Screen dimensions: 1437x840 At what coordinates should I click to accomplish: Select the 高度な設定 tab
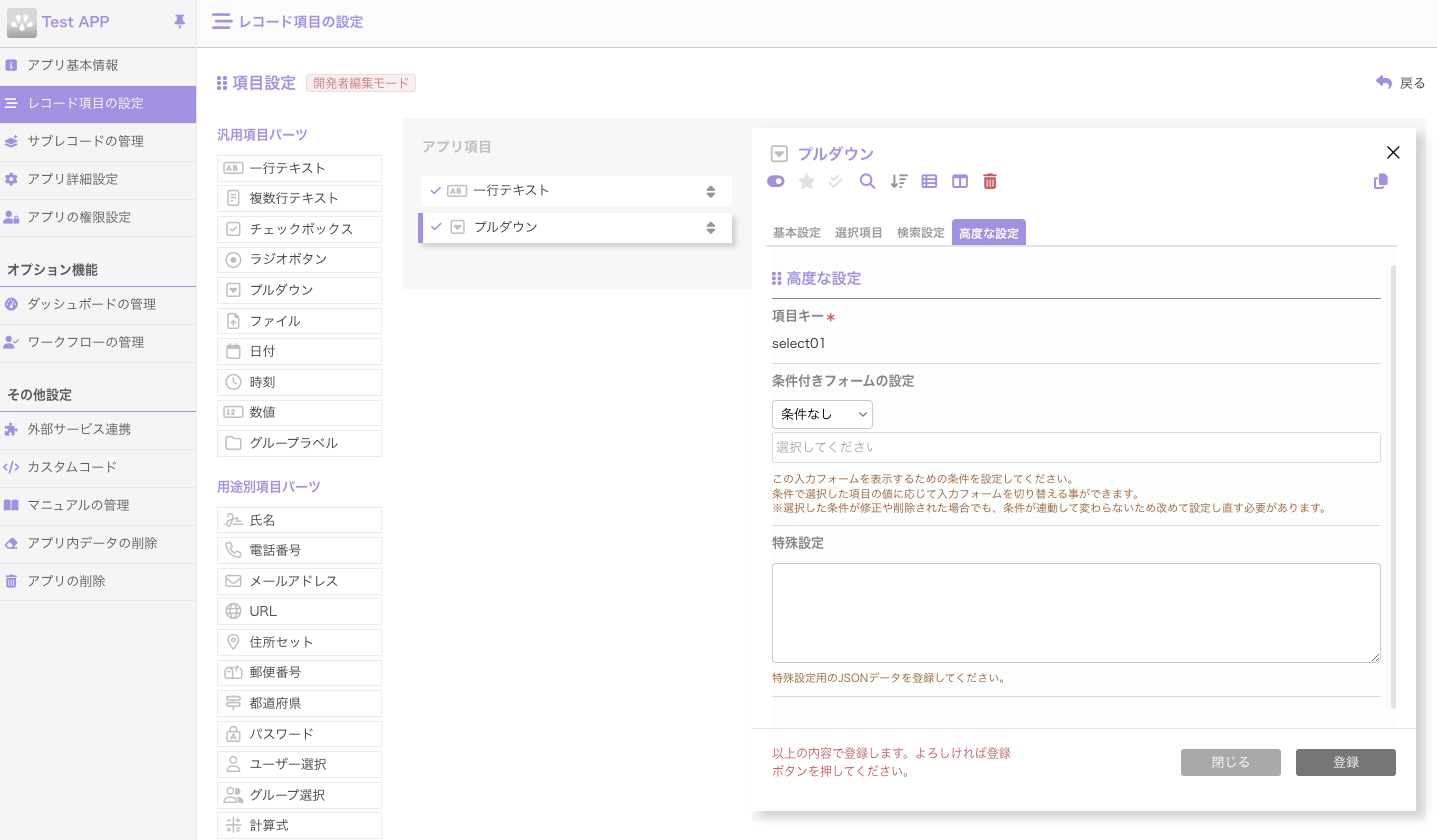point(989,233)
